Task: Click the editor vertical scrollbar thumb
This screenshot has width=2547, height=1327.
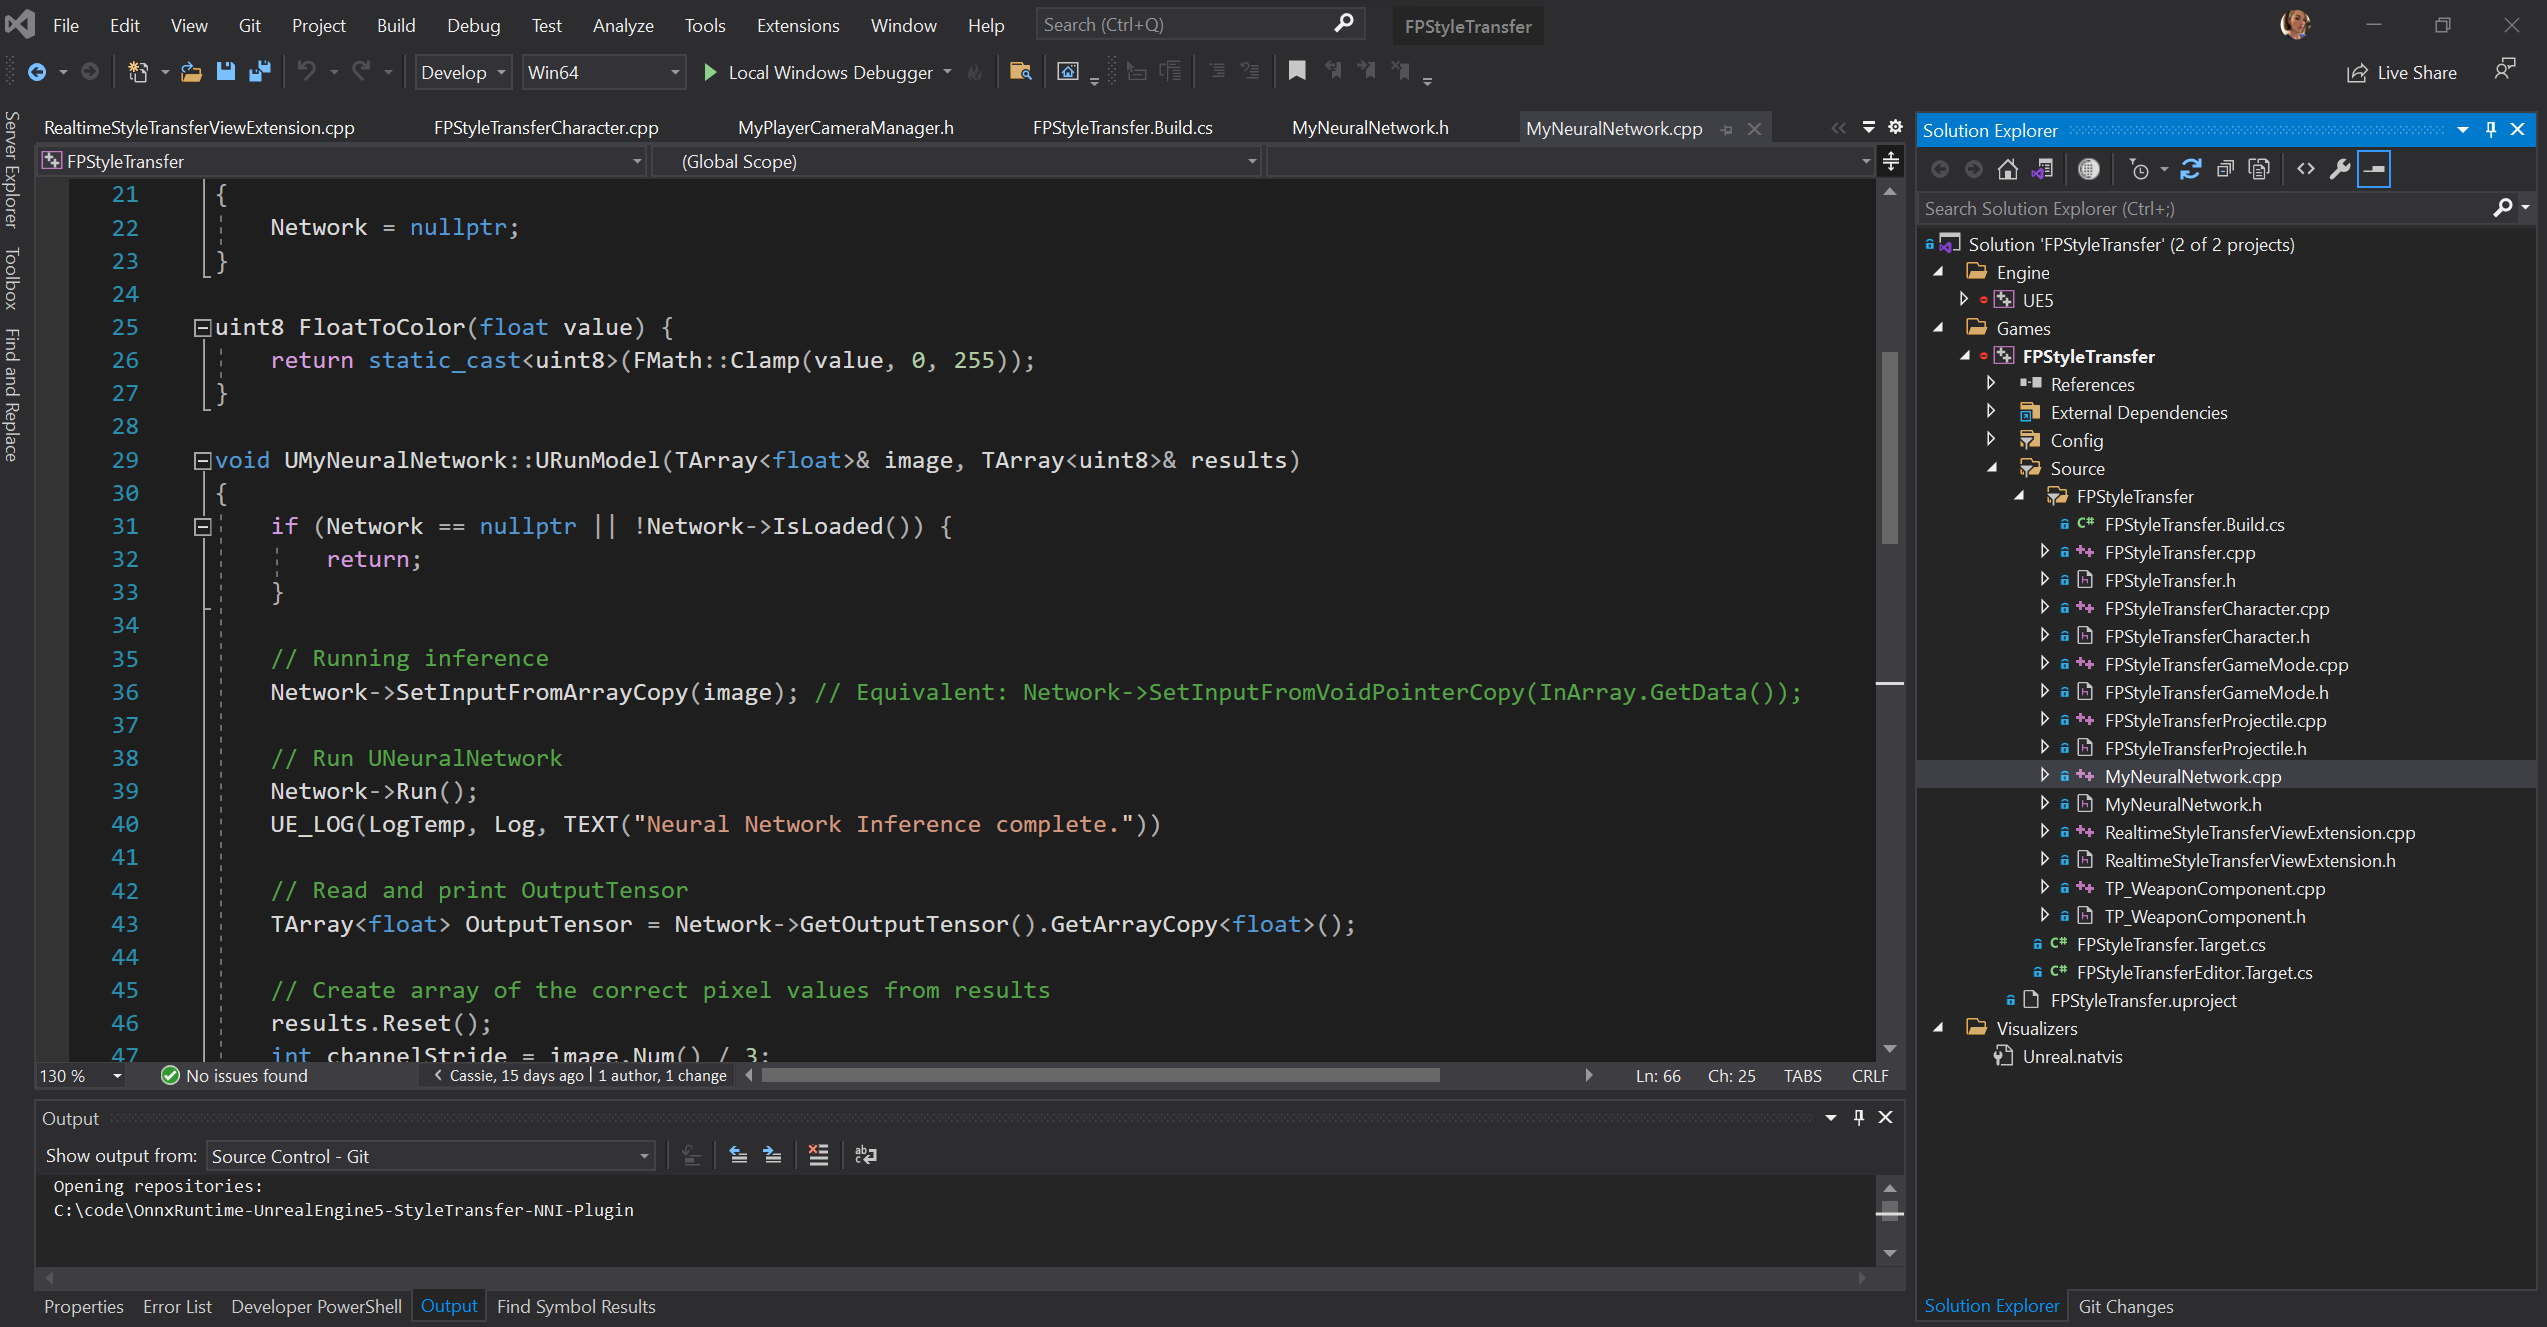Action: point(1890,447)
